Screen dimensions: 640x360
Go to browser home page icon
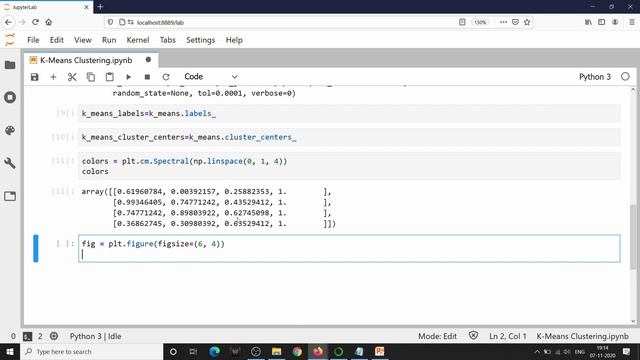pyautogui.click(x=49, y=22)
